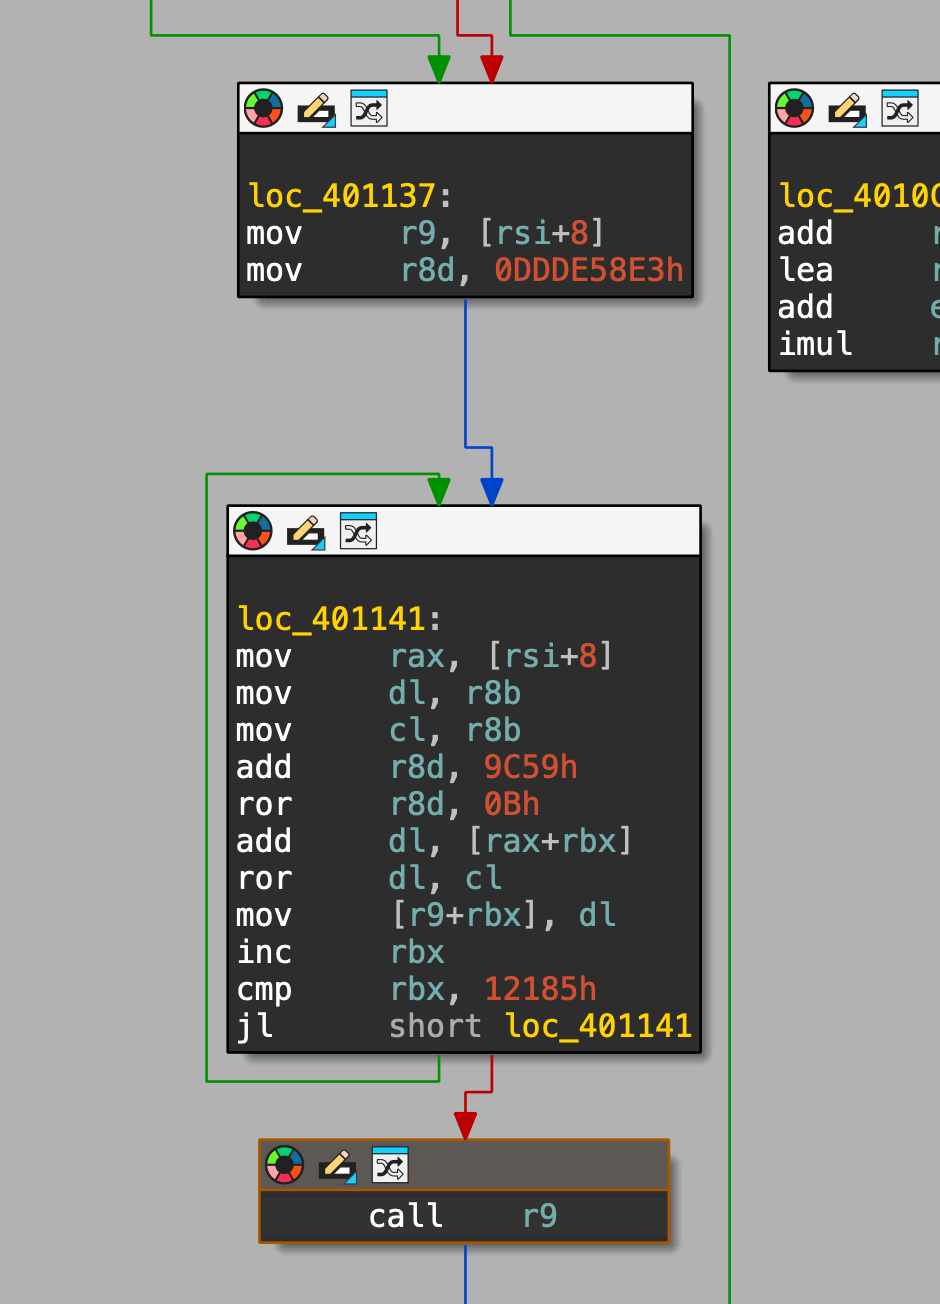Select the mov r9, [rsi+8] line
Screen dimensions: 940x1304
(426, 233)
